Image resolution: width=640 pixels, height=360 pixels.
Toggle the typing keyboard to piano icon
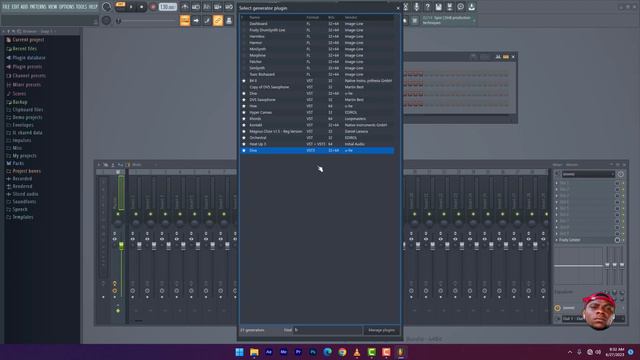[185, 20]
